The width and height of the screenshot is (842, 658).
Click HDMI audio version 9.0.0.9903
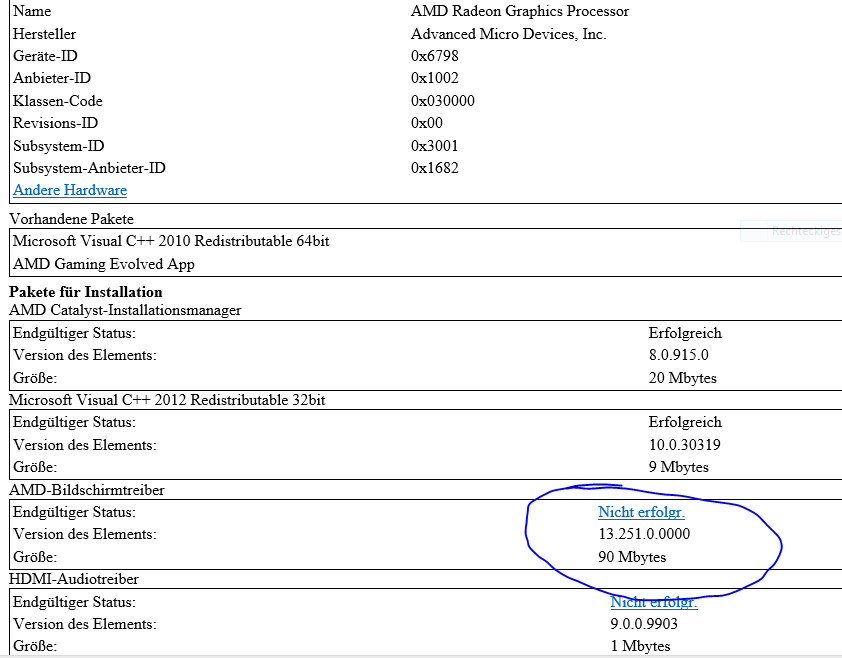tap(644, 624)
